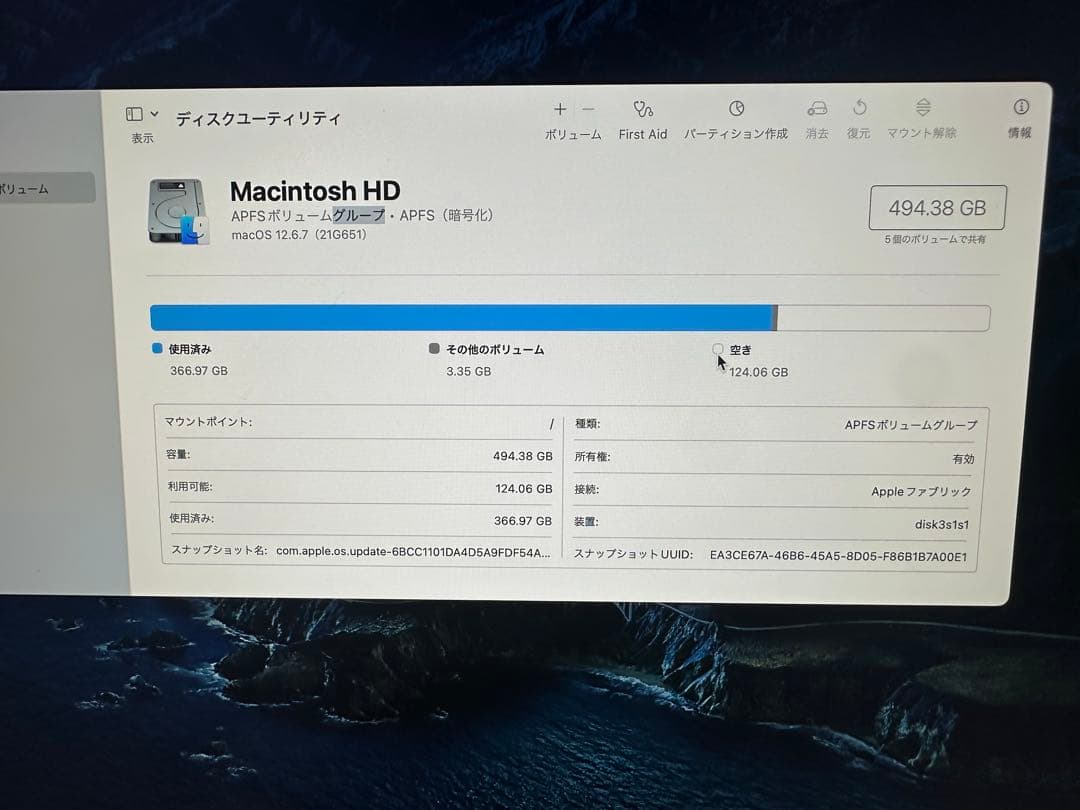Click the 消去 (Erase) icon
This screenshot has height=810, width=1080.
click(x=818, y=110)
